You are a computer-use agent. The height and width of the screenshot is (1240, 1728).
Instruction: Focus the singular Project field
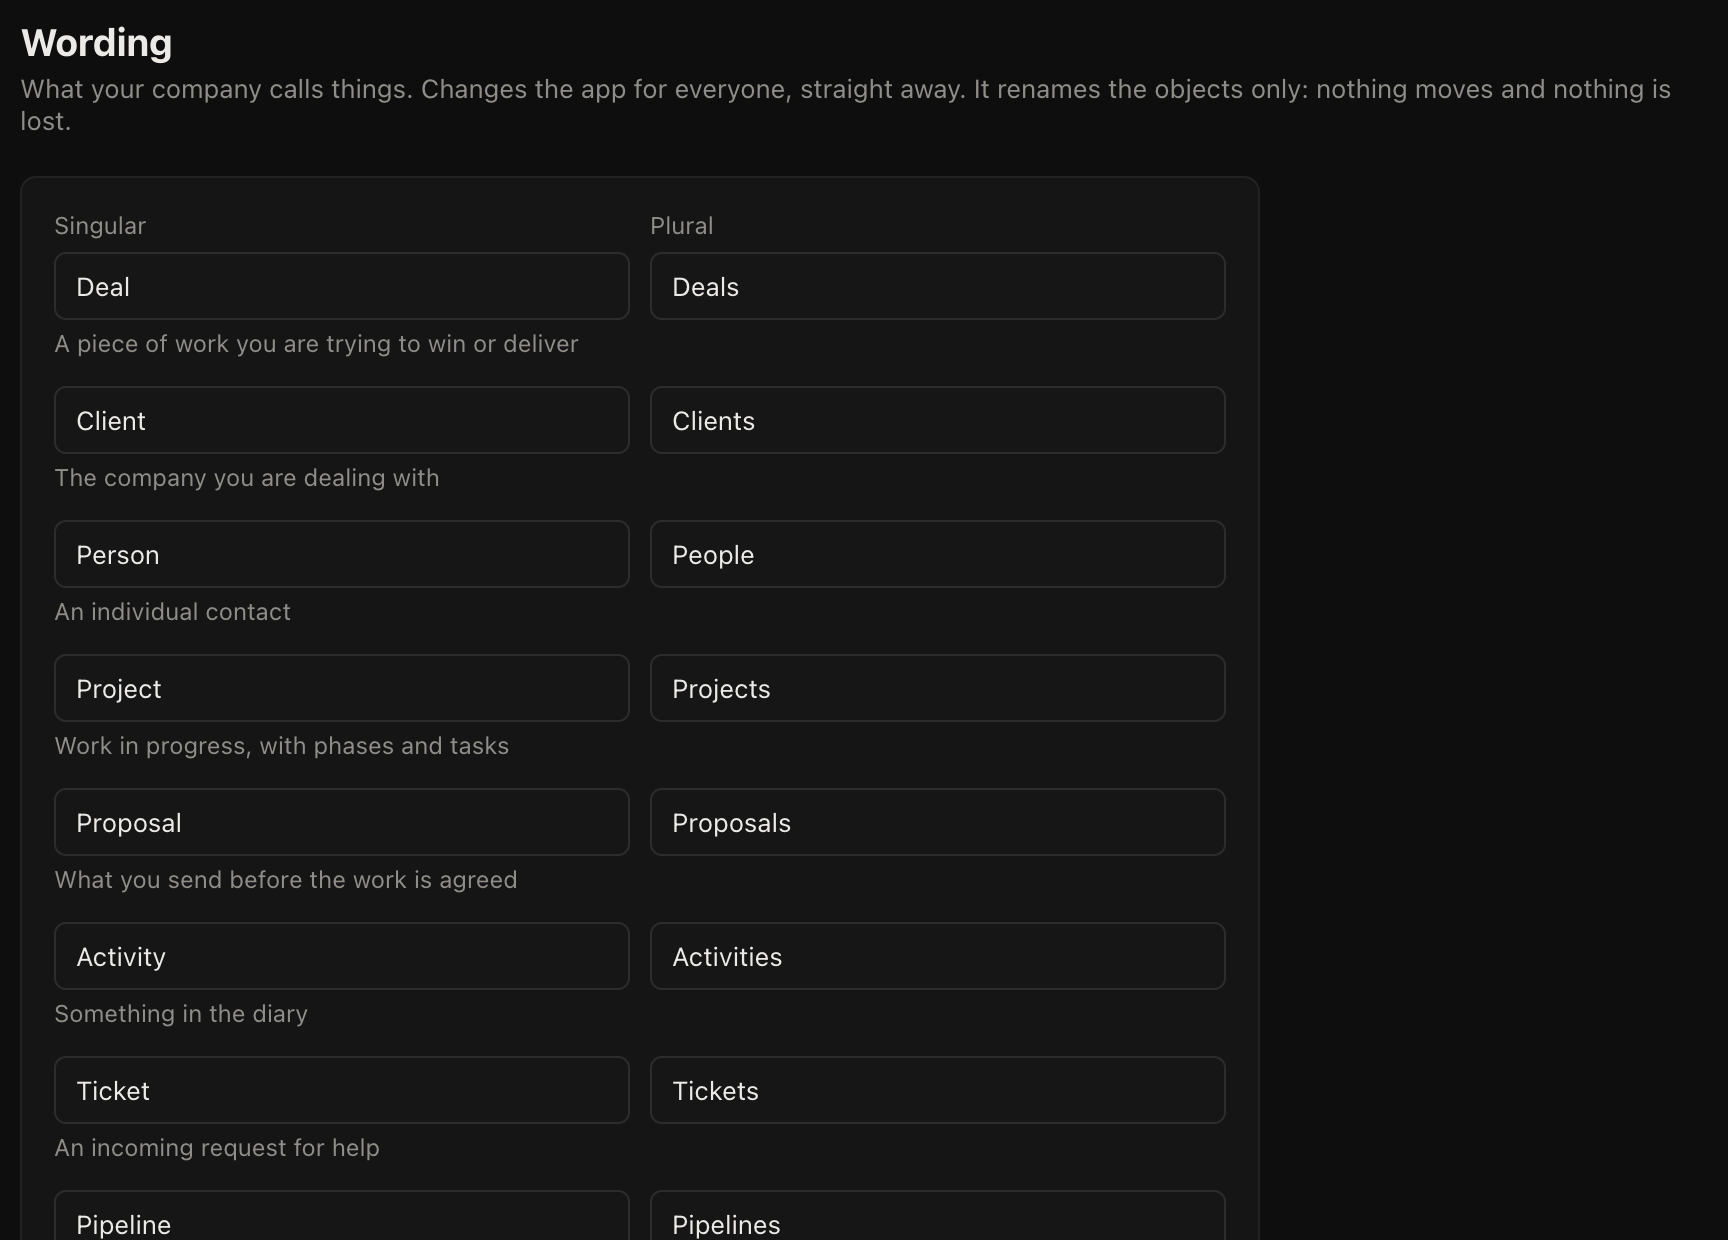[342, 688]
